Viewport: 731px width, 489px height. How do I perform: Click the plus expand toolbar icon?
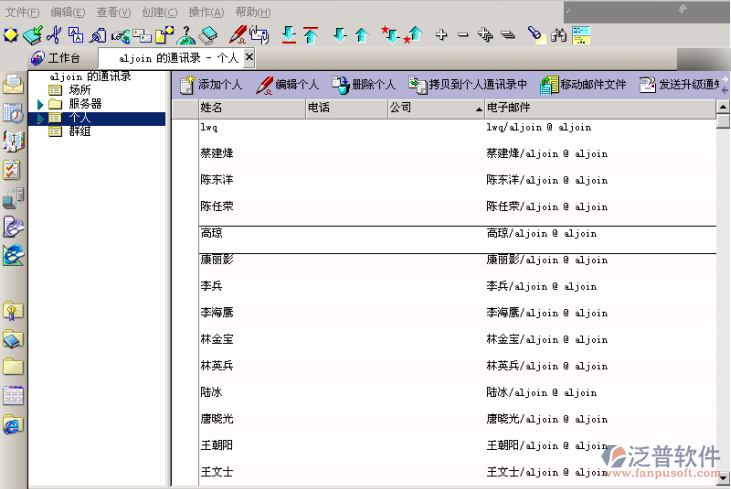[x=441, y=36]
